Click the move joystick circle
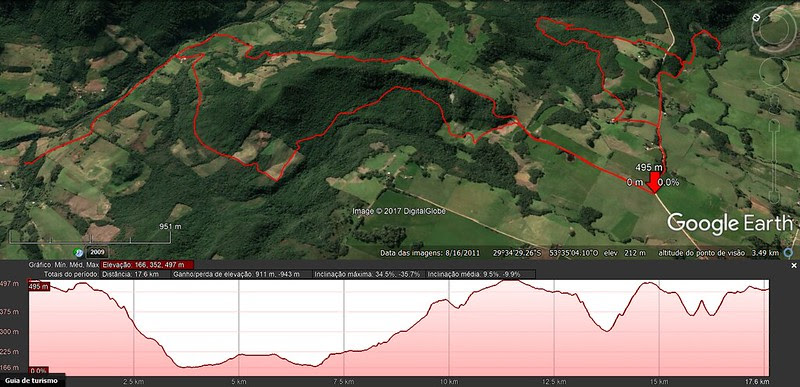This screenshot has width=800, height=387. click(773, 71)
